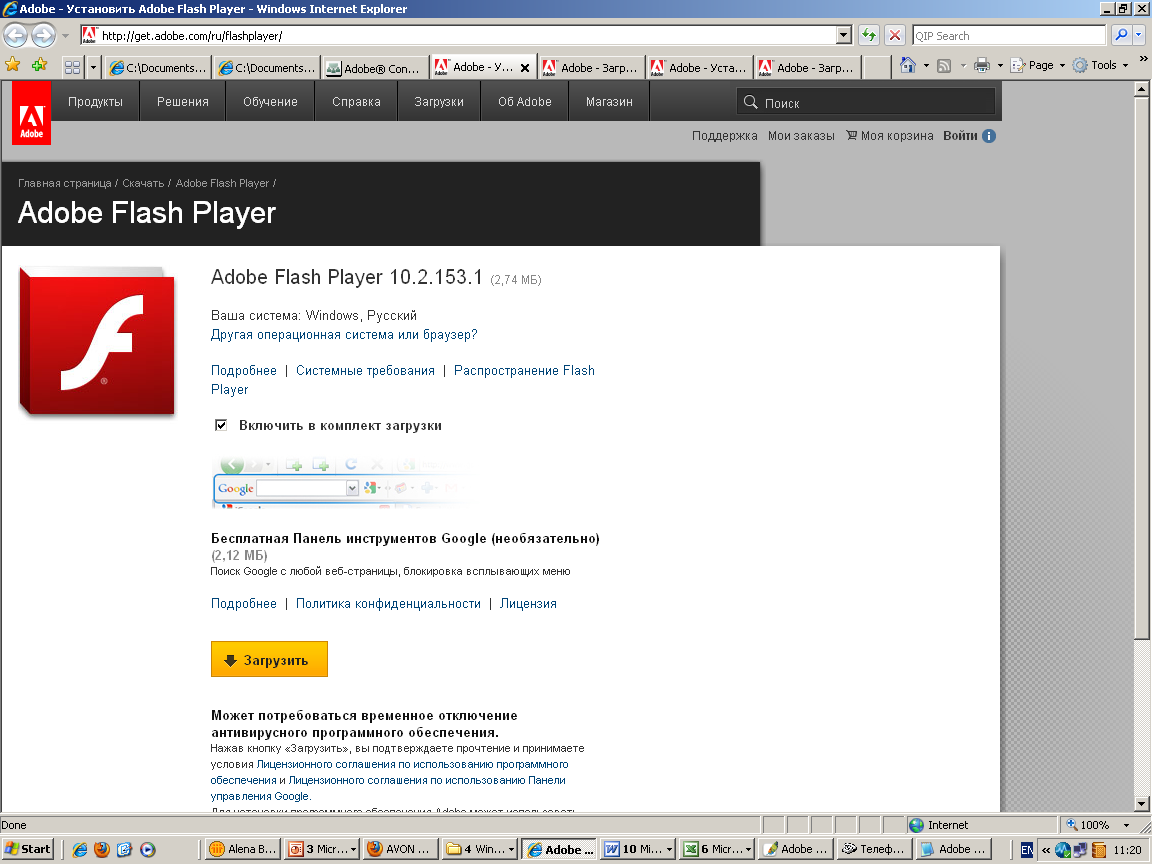Screen dimensions: 1152x864
Task: Click the Лицензия link
Action: pos(528,603)
